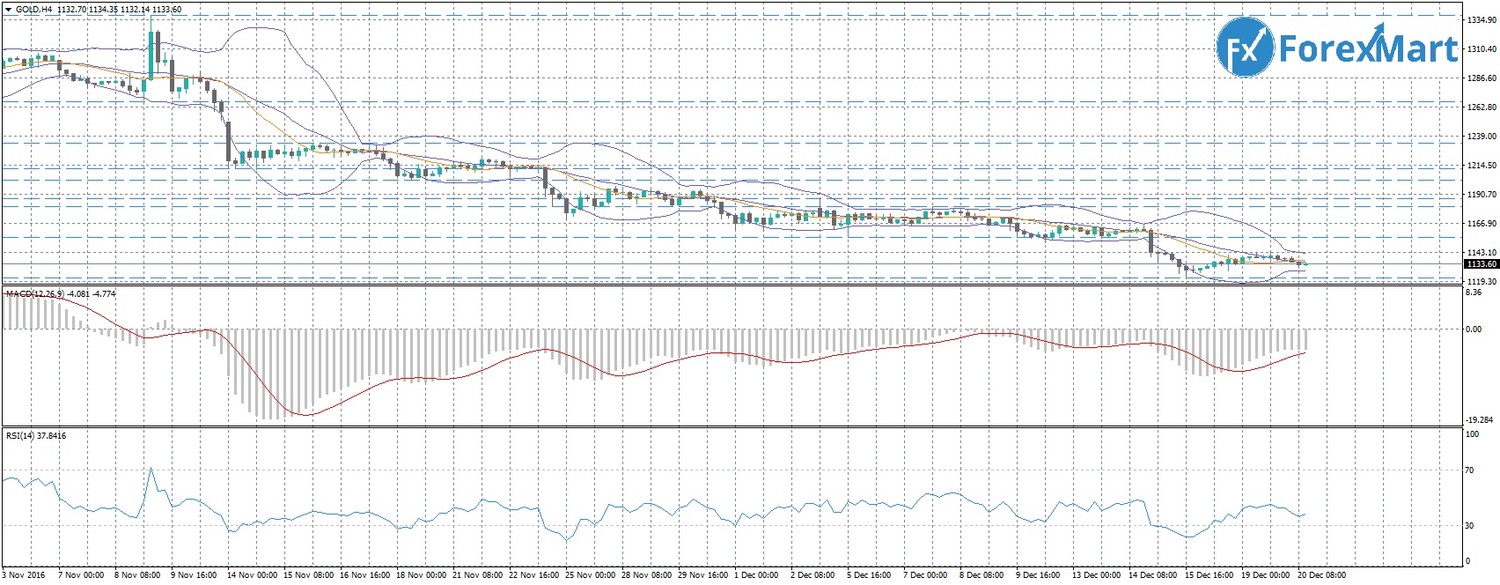Image resolution: width=1500 pixels, height=585 pixels.
Task: Click the GOLD,H4 chart symbol label
Action: 34,9
